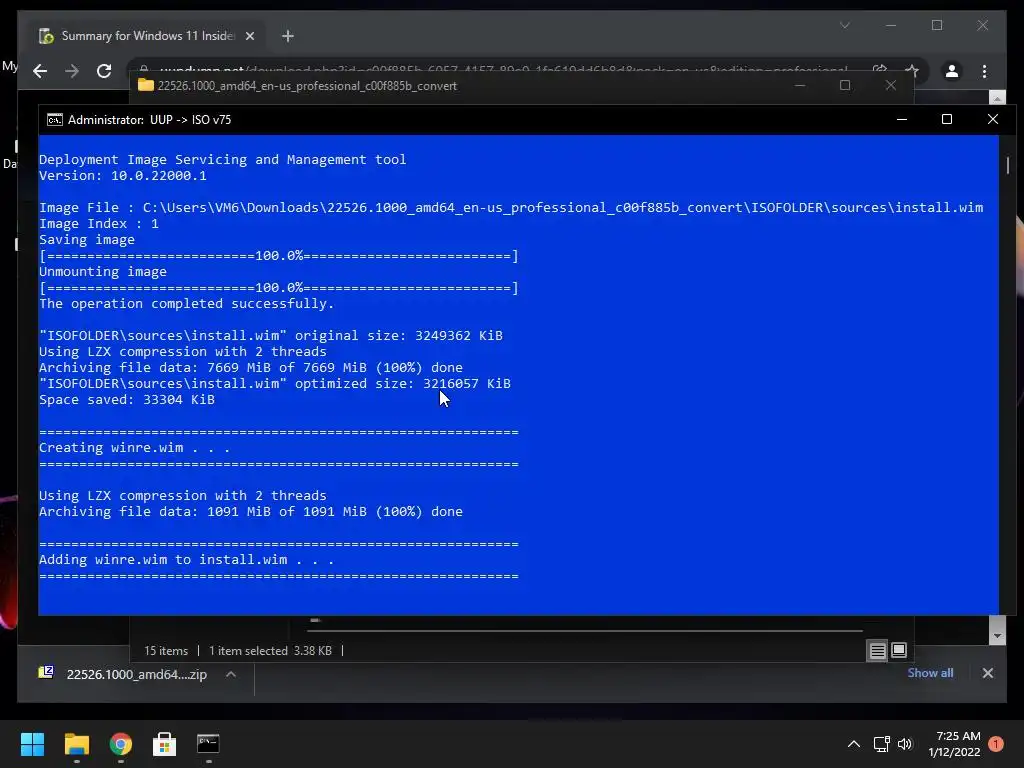Image resolution: width=1024 pixels, height=768 pixels.
Task: Minimize the File Explorer convert folder window
Action: 799,86
